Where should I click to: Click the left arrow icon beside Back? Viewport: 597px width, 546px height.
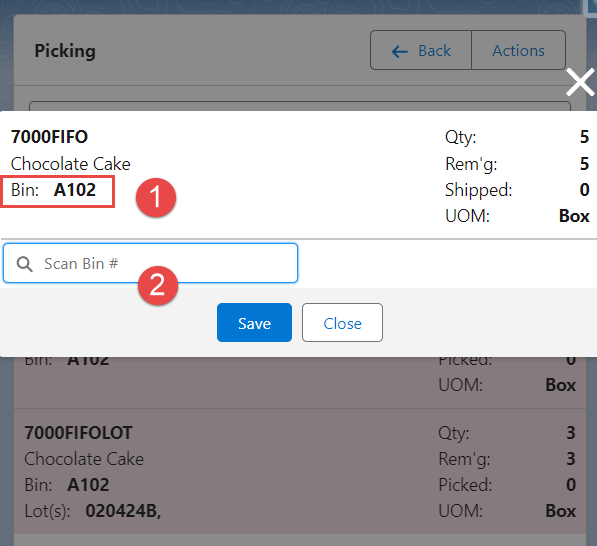400,51
